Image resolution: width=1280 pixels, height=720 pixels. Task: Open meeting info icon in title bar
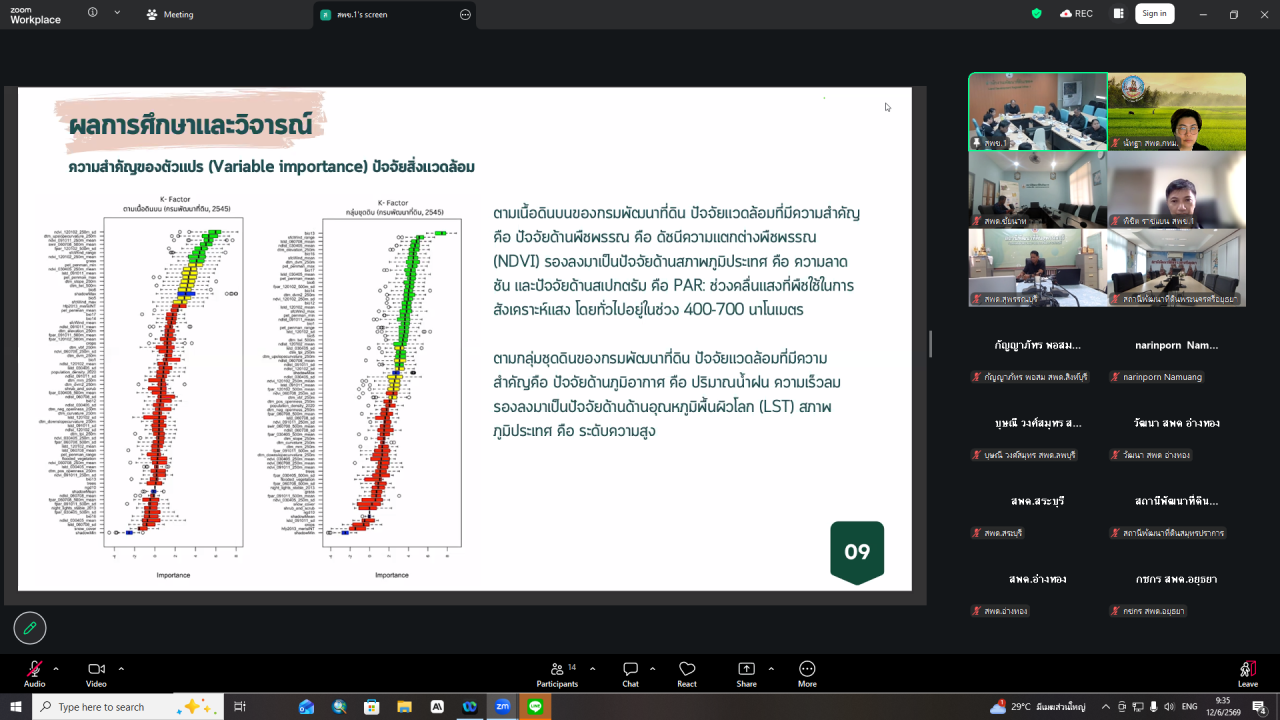coord(93,13)
